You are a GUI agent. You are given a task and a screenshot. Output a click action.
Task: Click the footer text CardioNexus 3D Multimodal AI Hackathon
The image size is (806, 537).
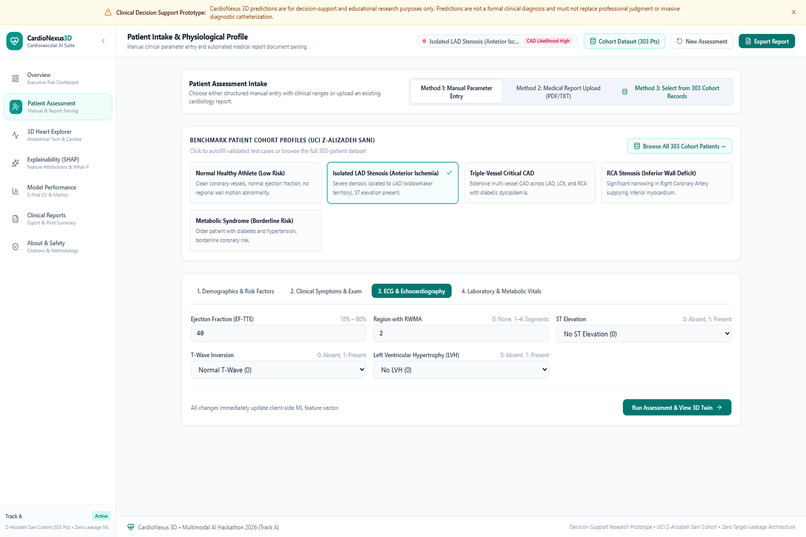pyautogui.click(x=208, y=527)
